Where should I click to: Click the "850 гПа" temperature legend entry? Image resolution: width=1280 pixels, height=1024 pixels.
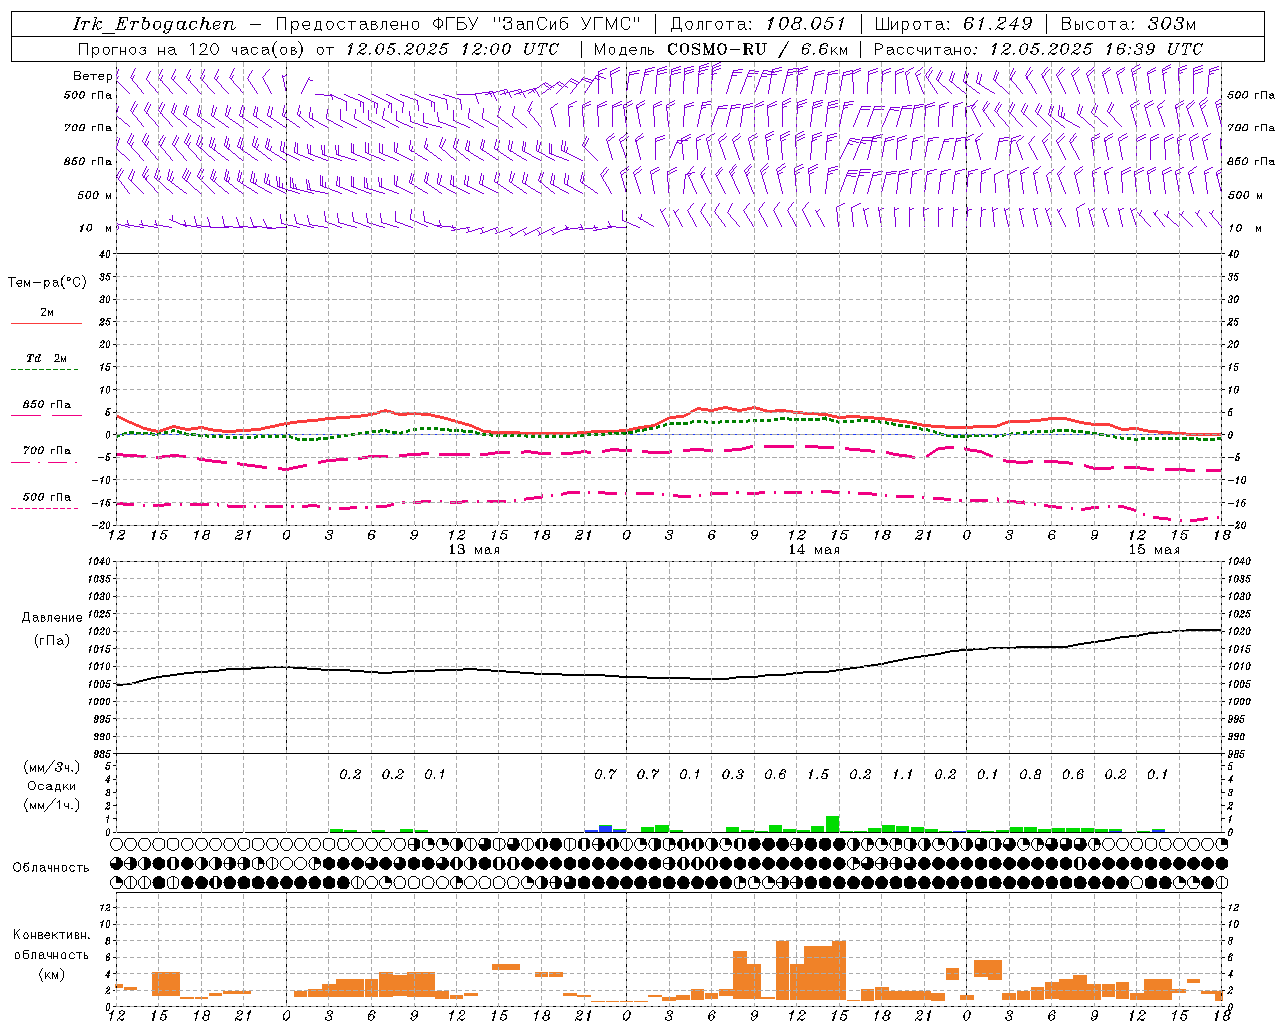coord(47,405)
